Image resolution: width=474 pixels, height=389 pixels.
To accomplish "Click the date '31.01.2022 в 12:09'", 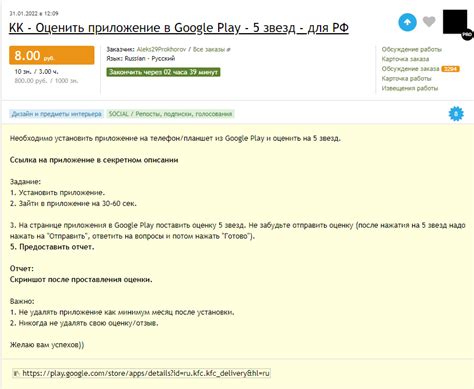I will (x=34, y=13).
